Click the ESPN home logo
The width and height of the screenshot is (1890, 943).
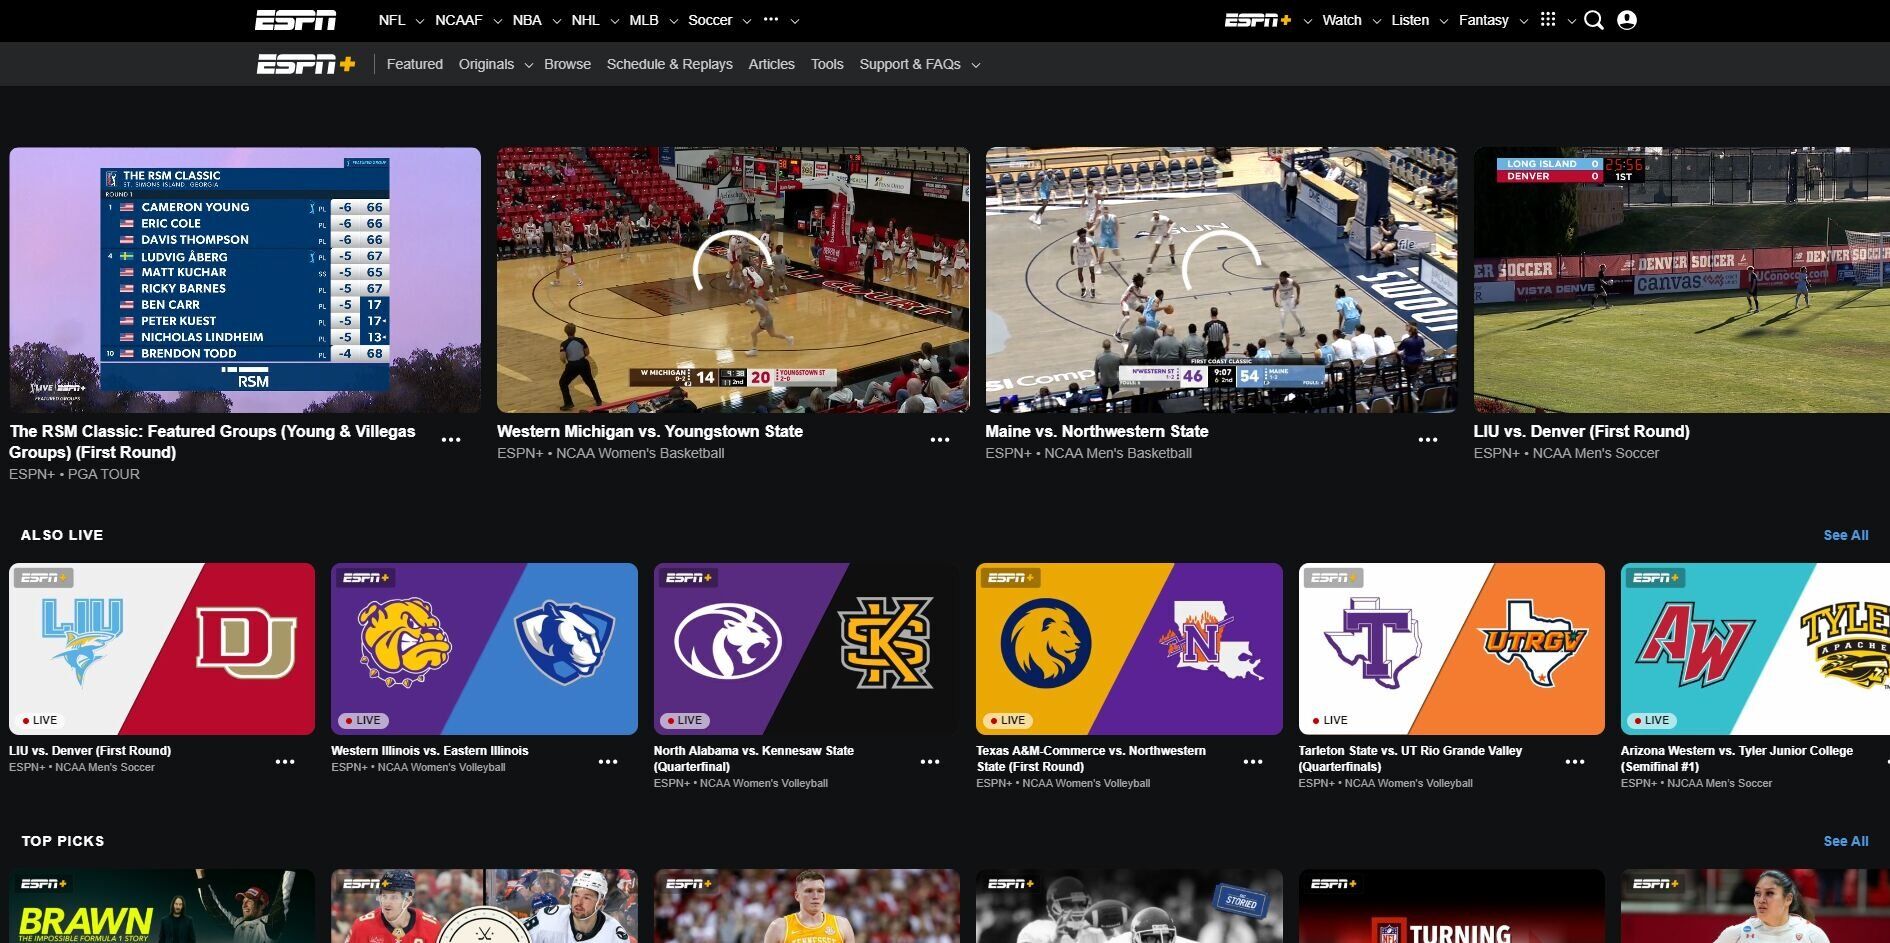click(x=295, y=20)
